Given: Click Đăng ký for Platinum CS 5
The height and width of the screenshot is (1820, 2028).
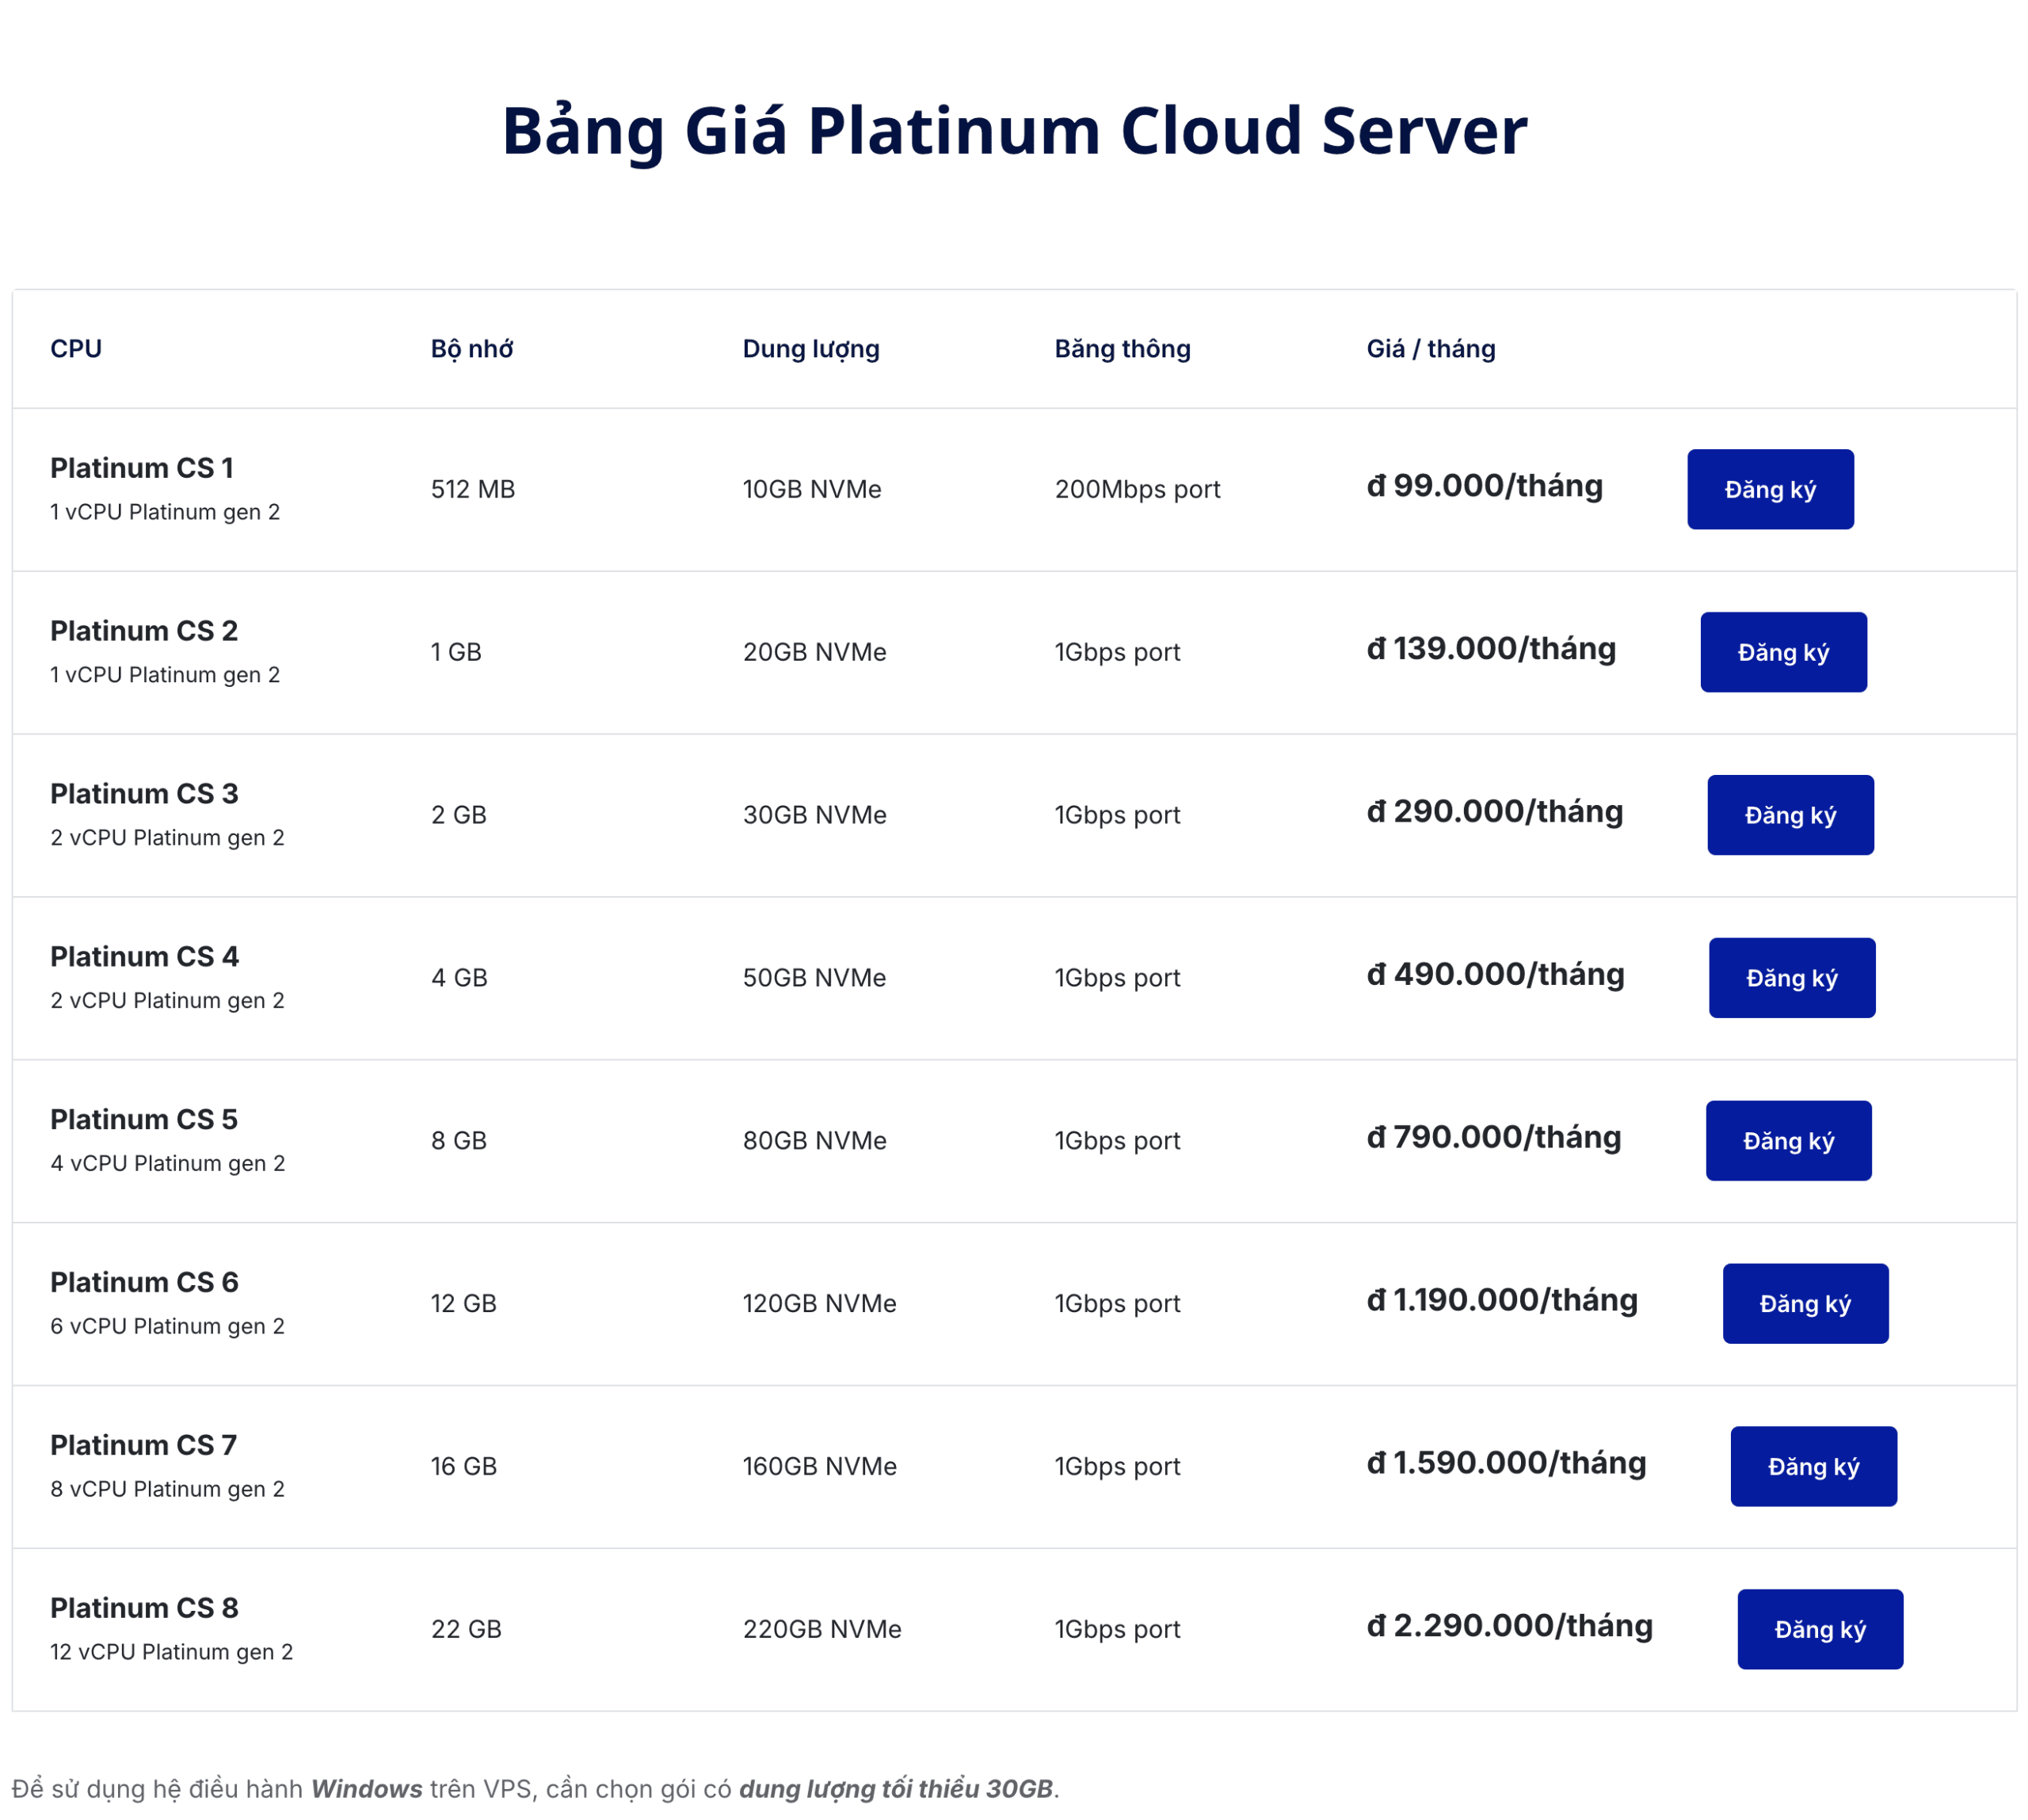Looking at the screenshot, I should coord(1787,1140).
